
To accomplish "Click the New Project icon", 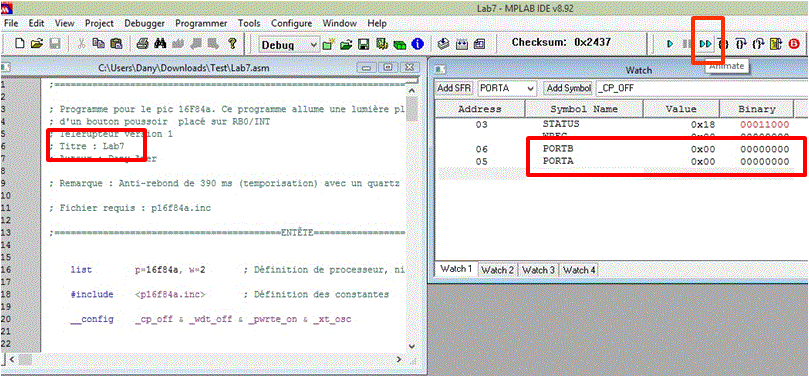I will [329, 45].
